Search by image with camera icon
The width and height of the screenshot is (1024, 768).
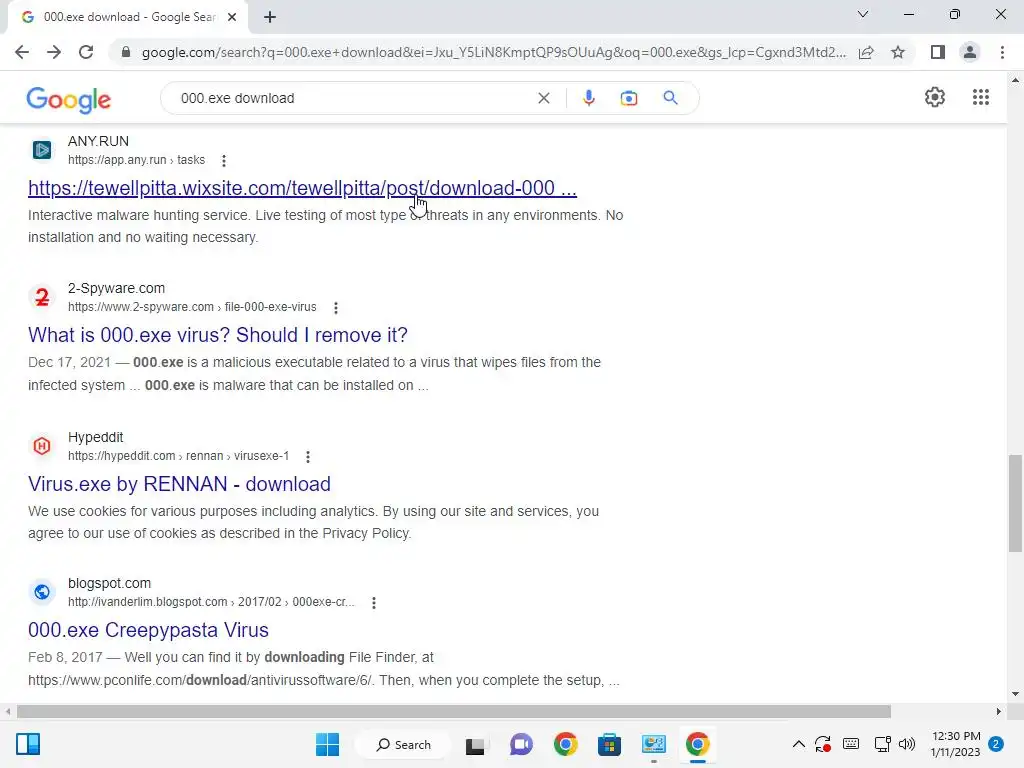(x=628, y=98)
